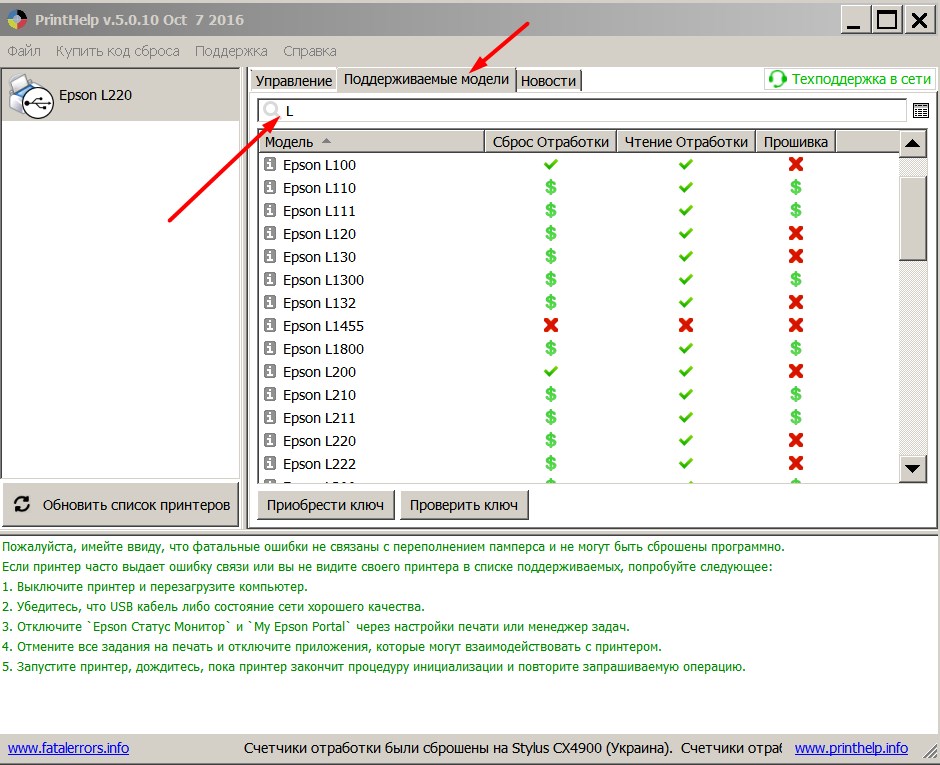Click the list scroll up arrow
Viewport: 940px width, 765px height.
pos(912,143)
